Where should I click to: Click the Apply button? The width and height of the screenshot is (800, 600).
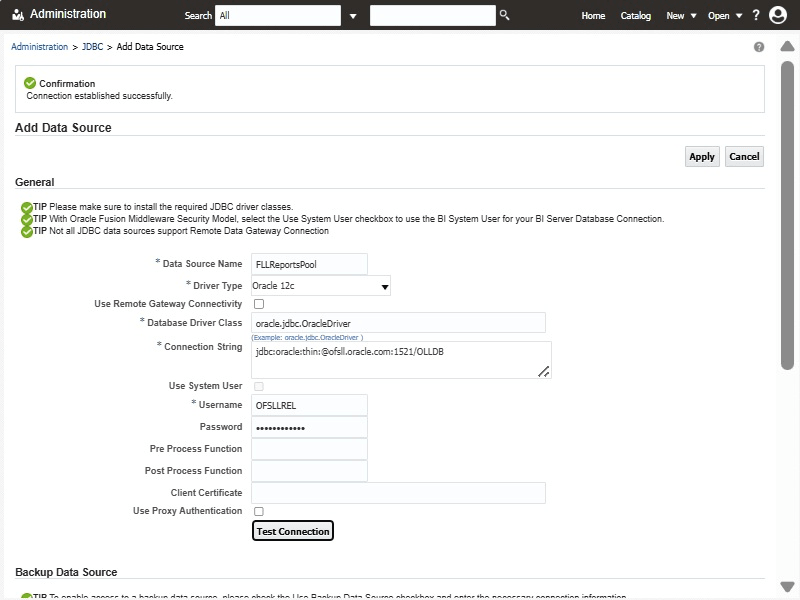coord(702,156)
